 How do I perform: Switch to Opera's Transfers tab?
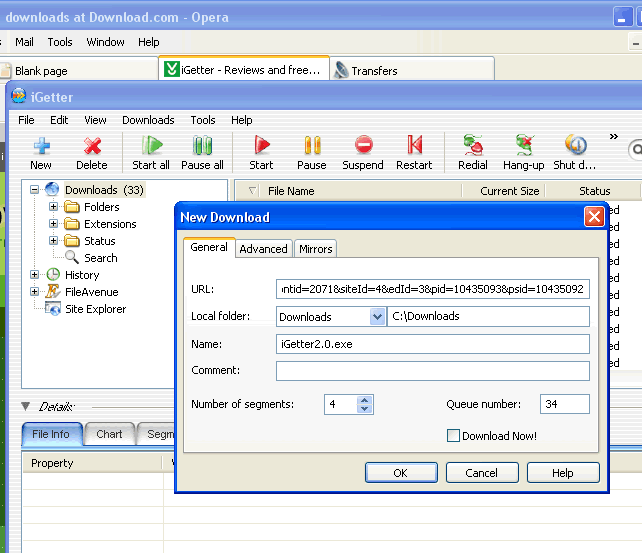click(412, 69)
